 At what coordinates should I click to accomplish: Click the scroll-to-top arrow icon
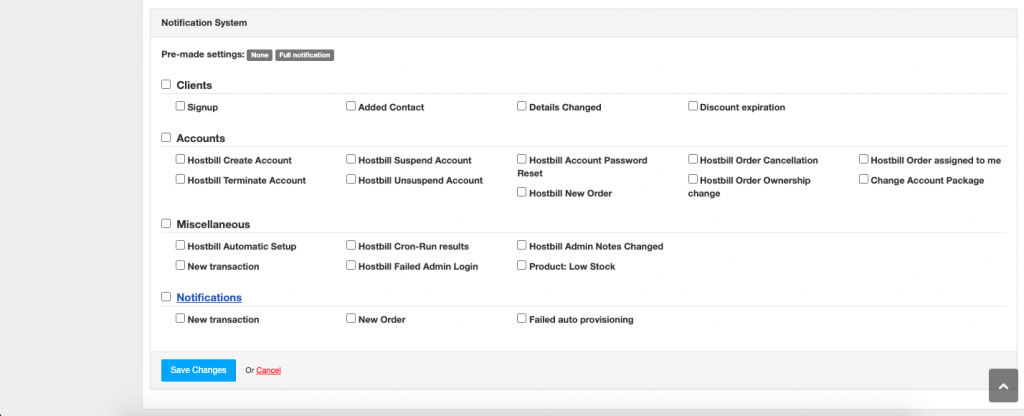click(1003, 385)
